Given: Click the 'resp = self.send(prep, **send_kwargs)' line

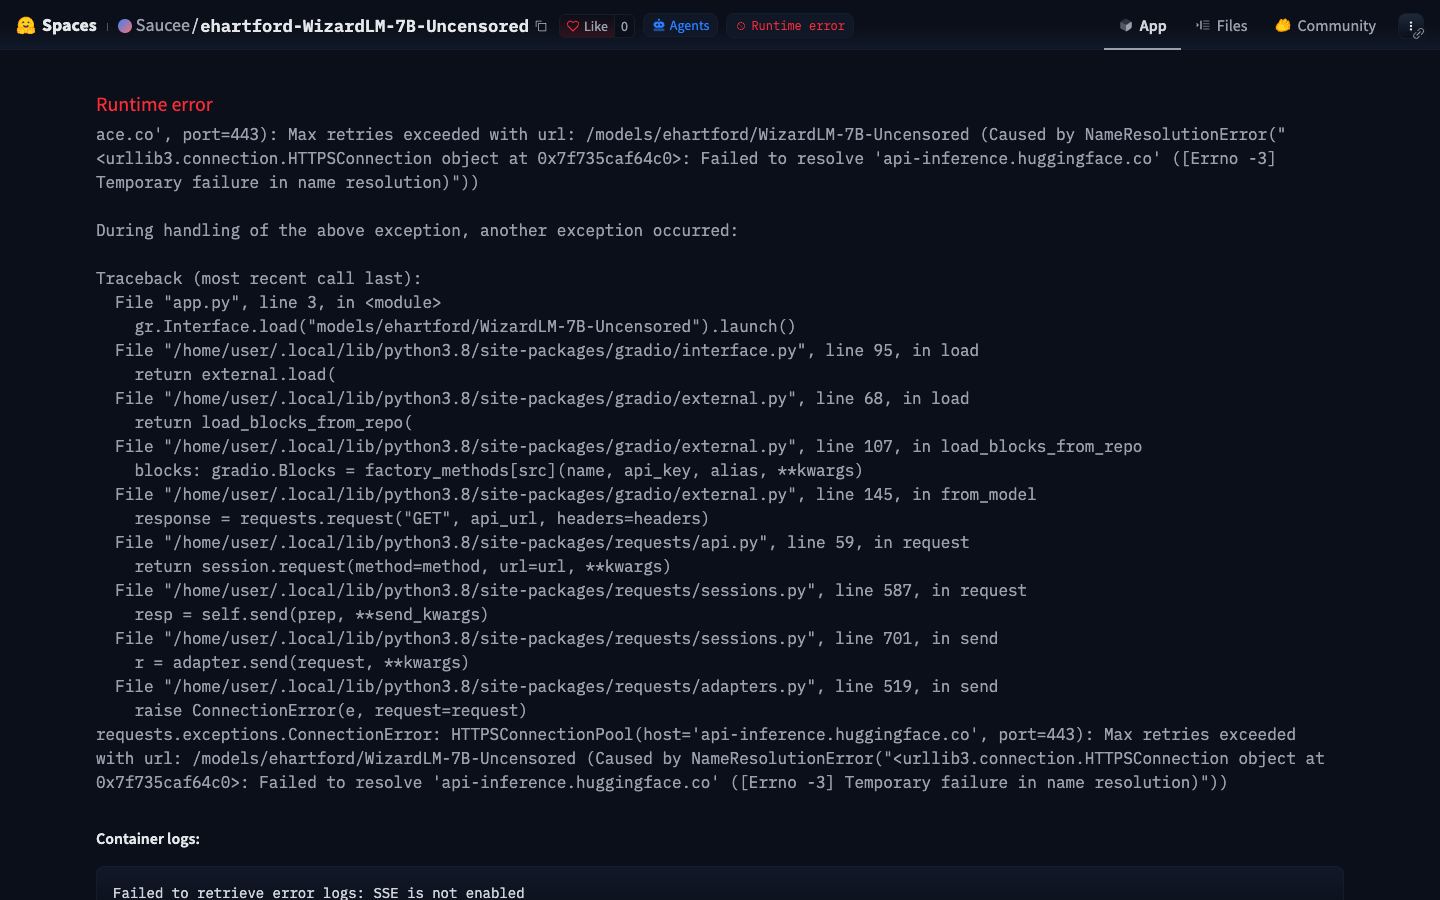Looking at the screenshot, I should [x=312, y=614].
